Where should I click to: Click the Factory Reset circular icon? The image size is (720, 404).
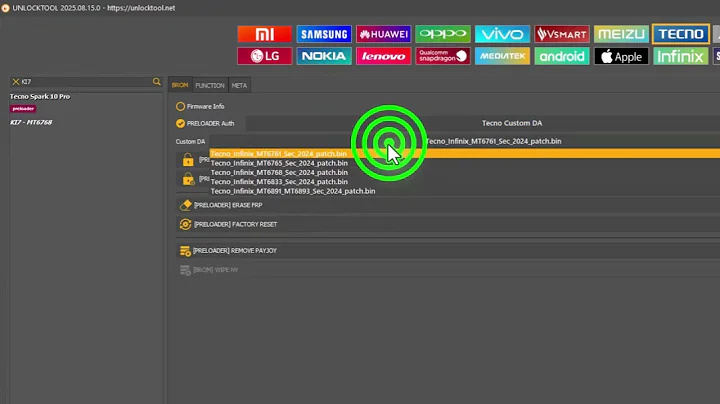(186, 224)
